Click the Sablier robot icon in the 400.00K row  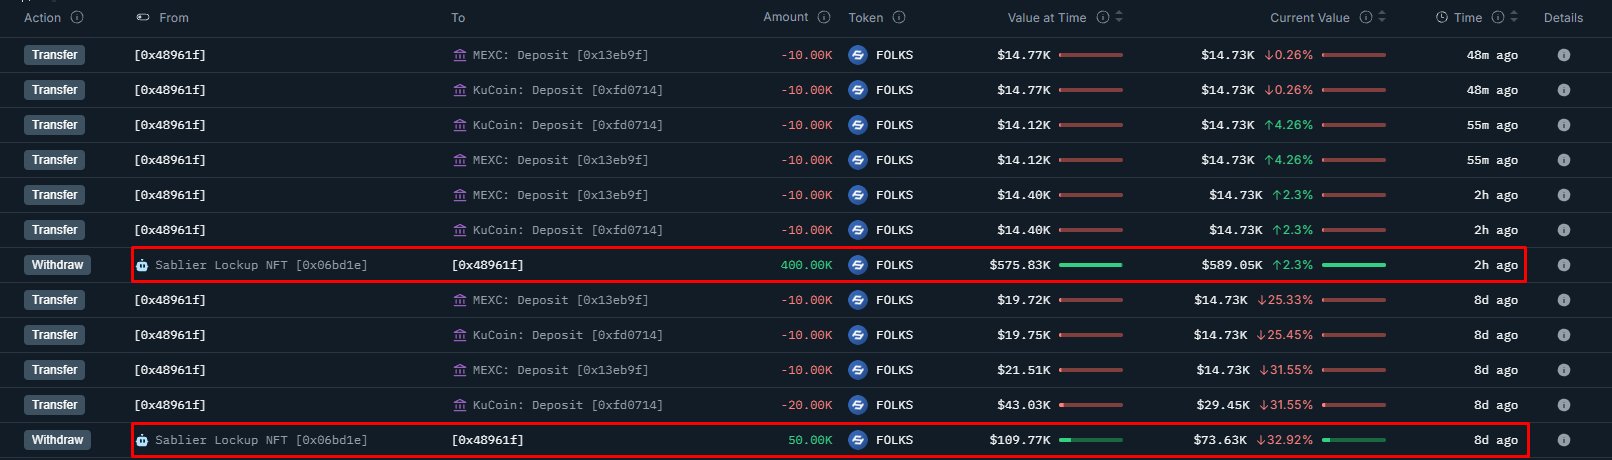pos(142,265)
